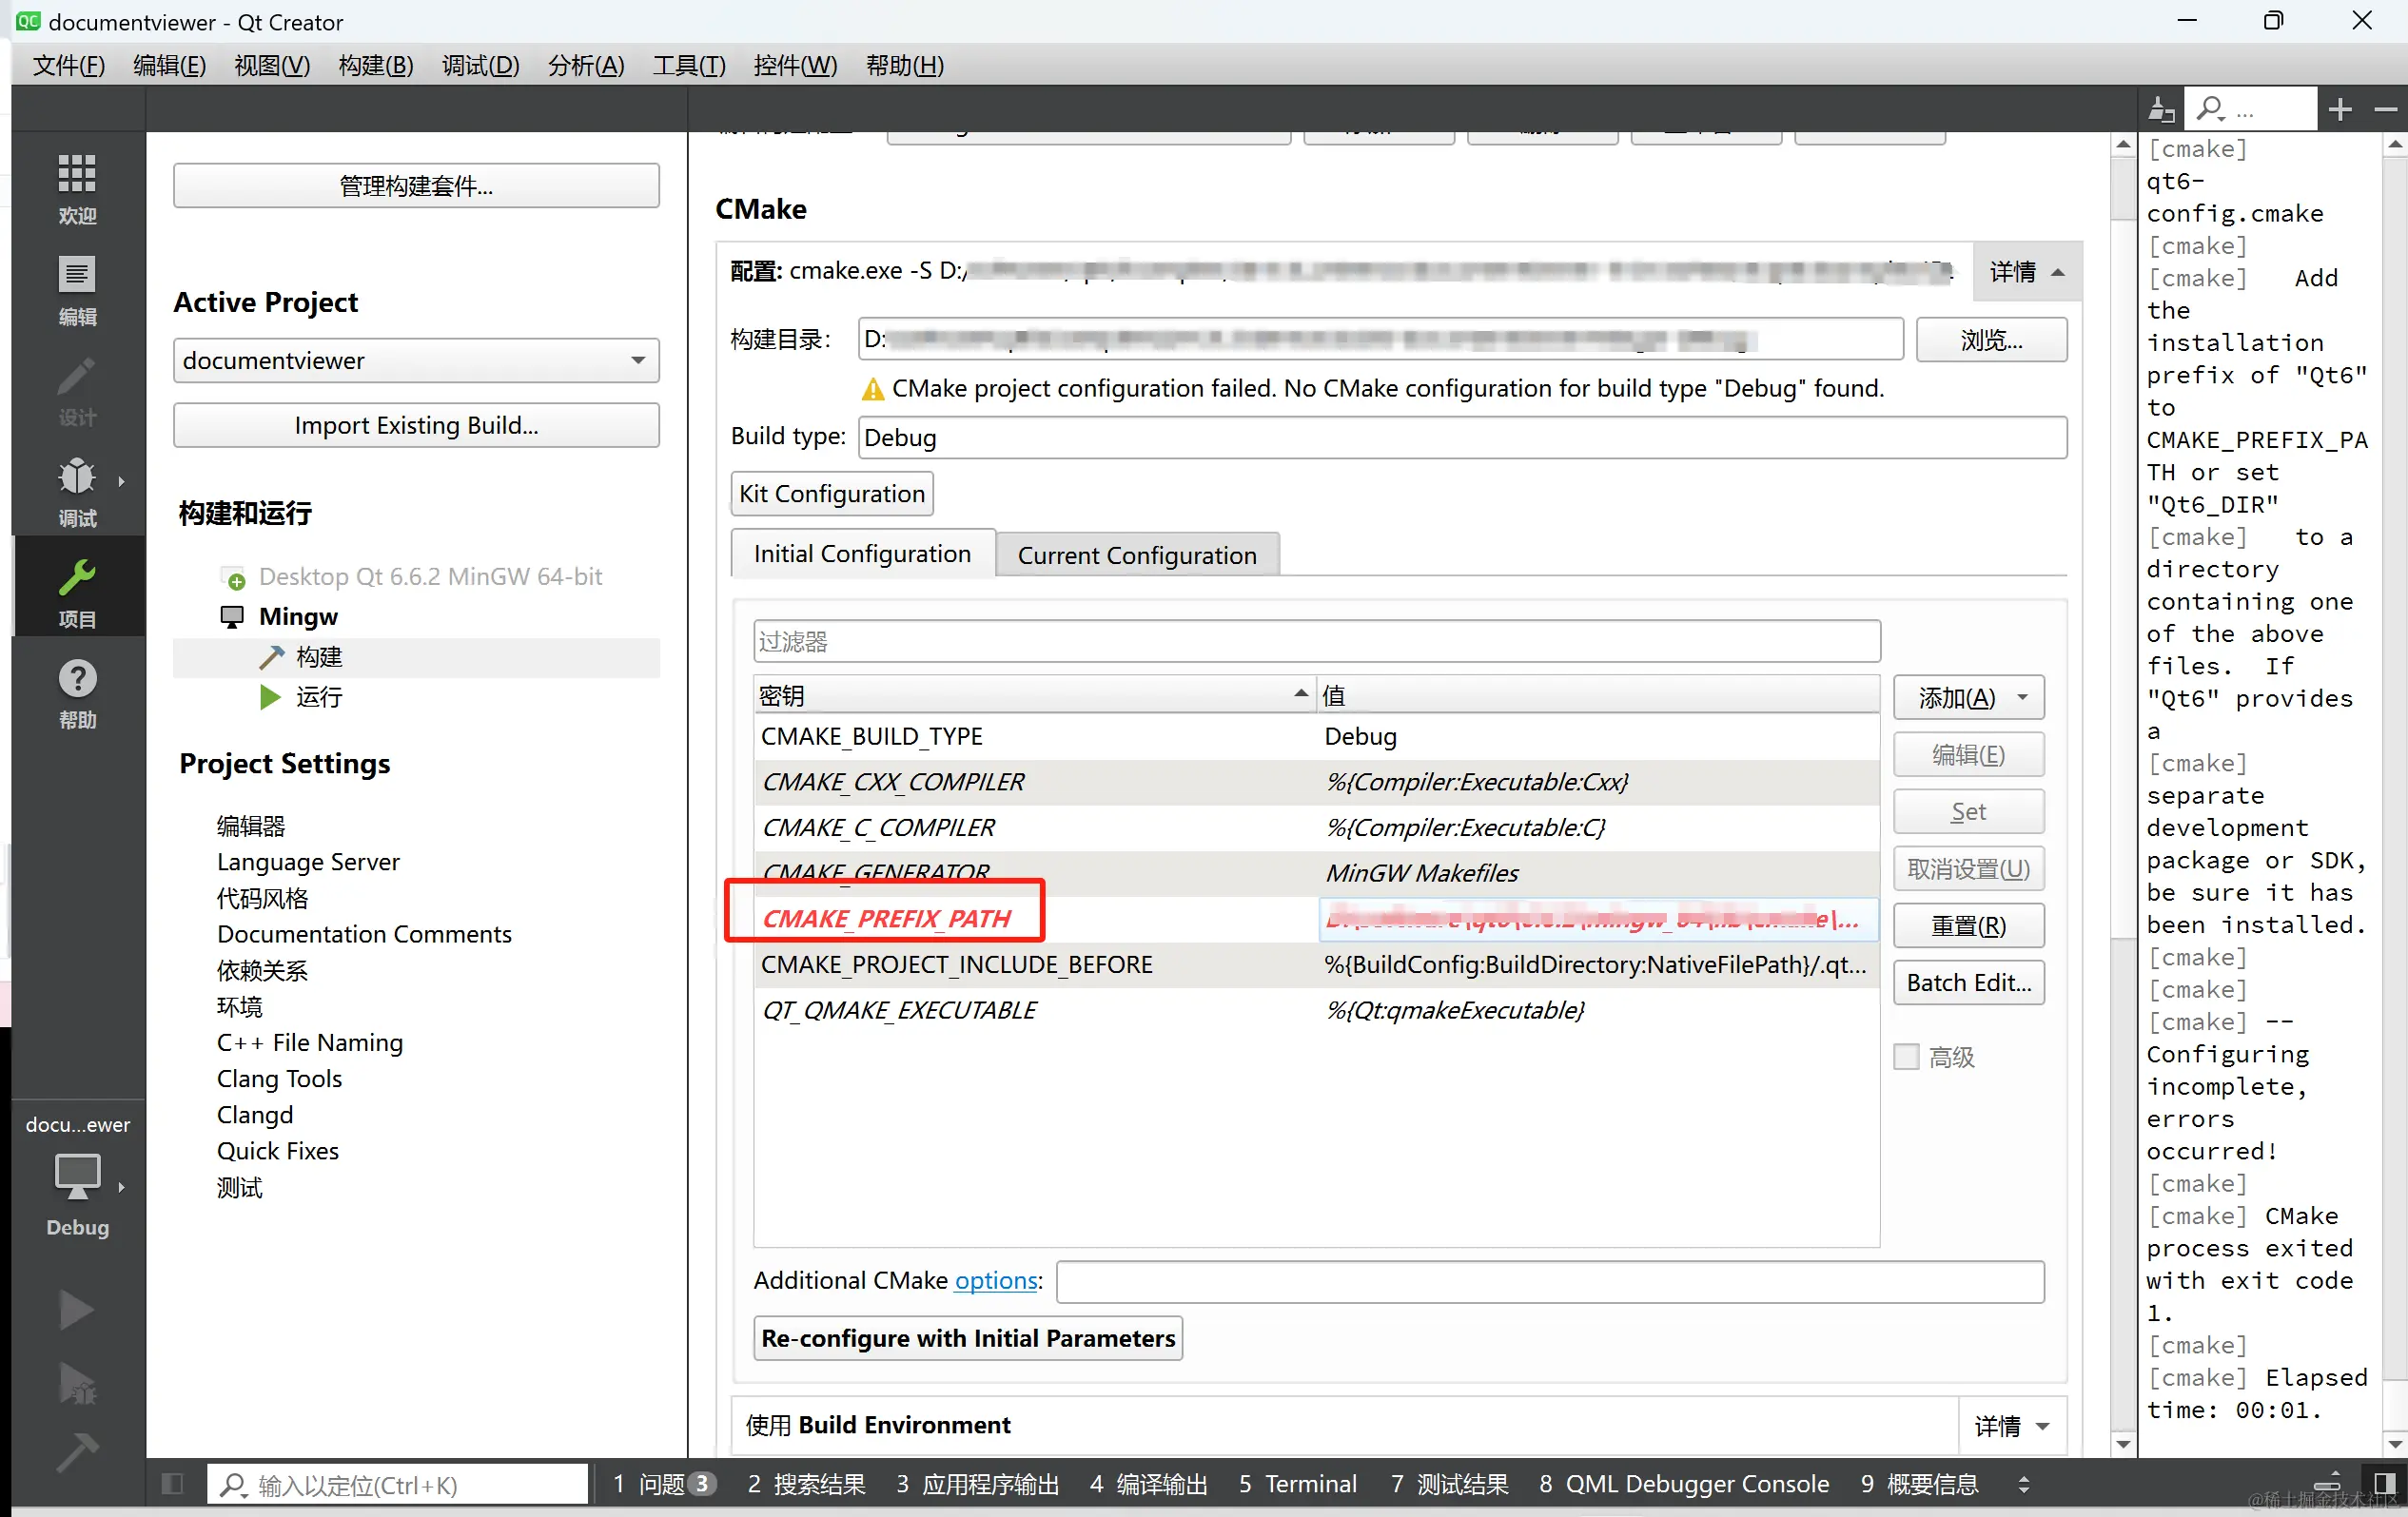Viewport: 2408px width, 1517px height.
Task: Toggle the right sidebar via the status bar icon
Action: (x=2385, y=1483)
